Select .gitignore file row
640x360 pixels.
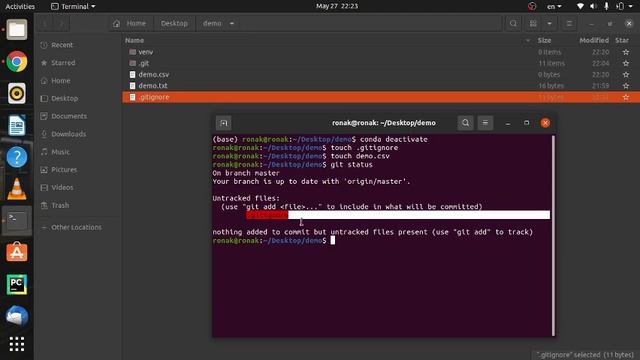[x=381, y=97]
